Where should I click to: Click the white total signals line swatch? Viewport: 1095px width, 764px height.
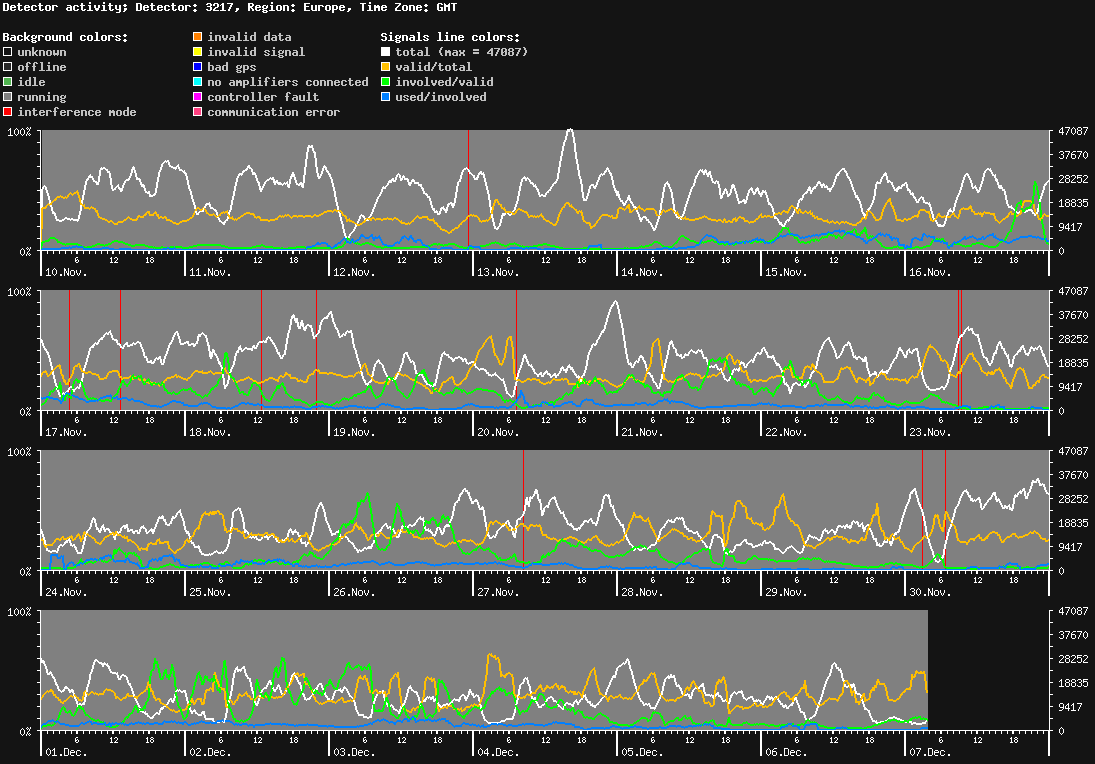386,52
